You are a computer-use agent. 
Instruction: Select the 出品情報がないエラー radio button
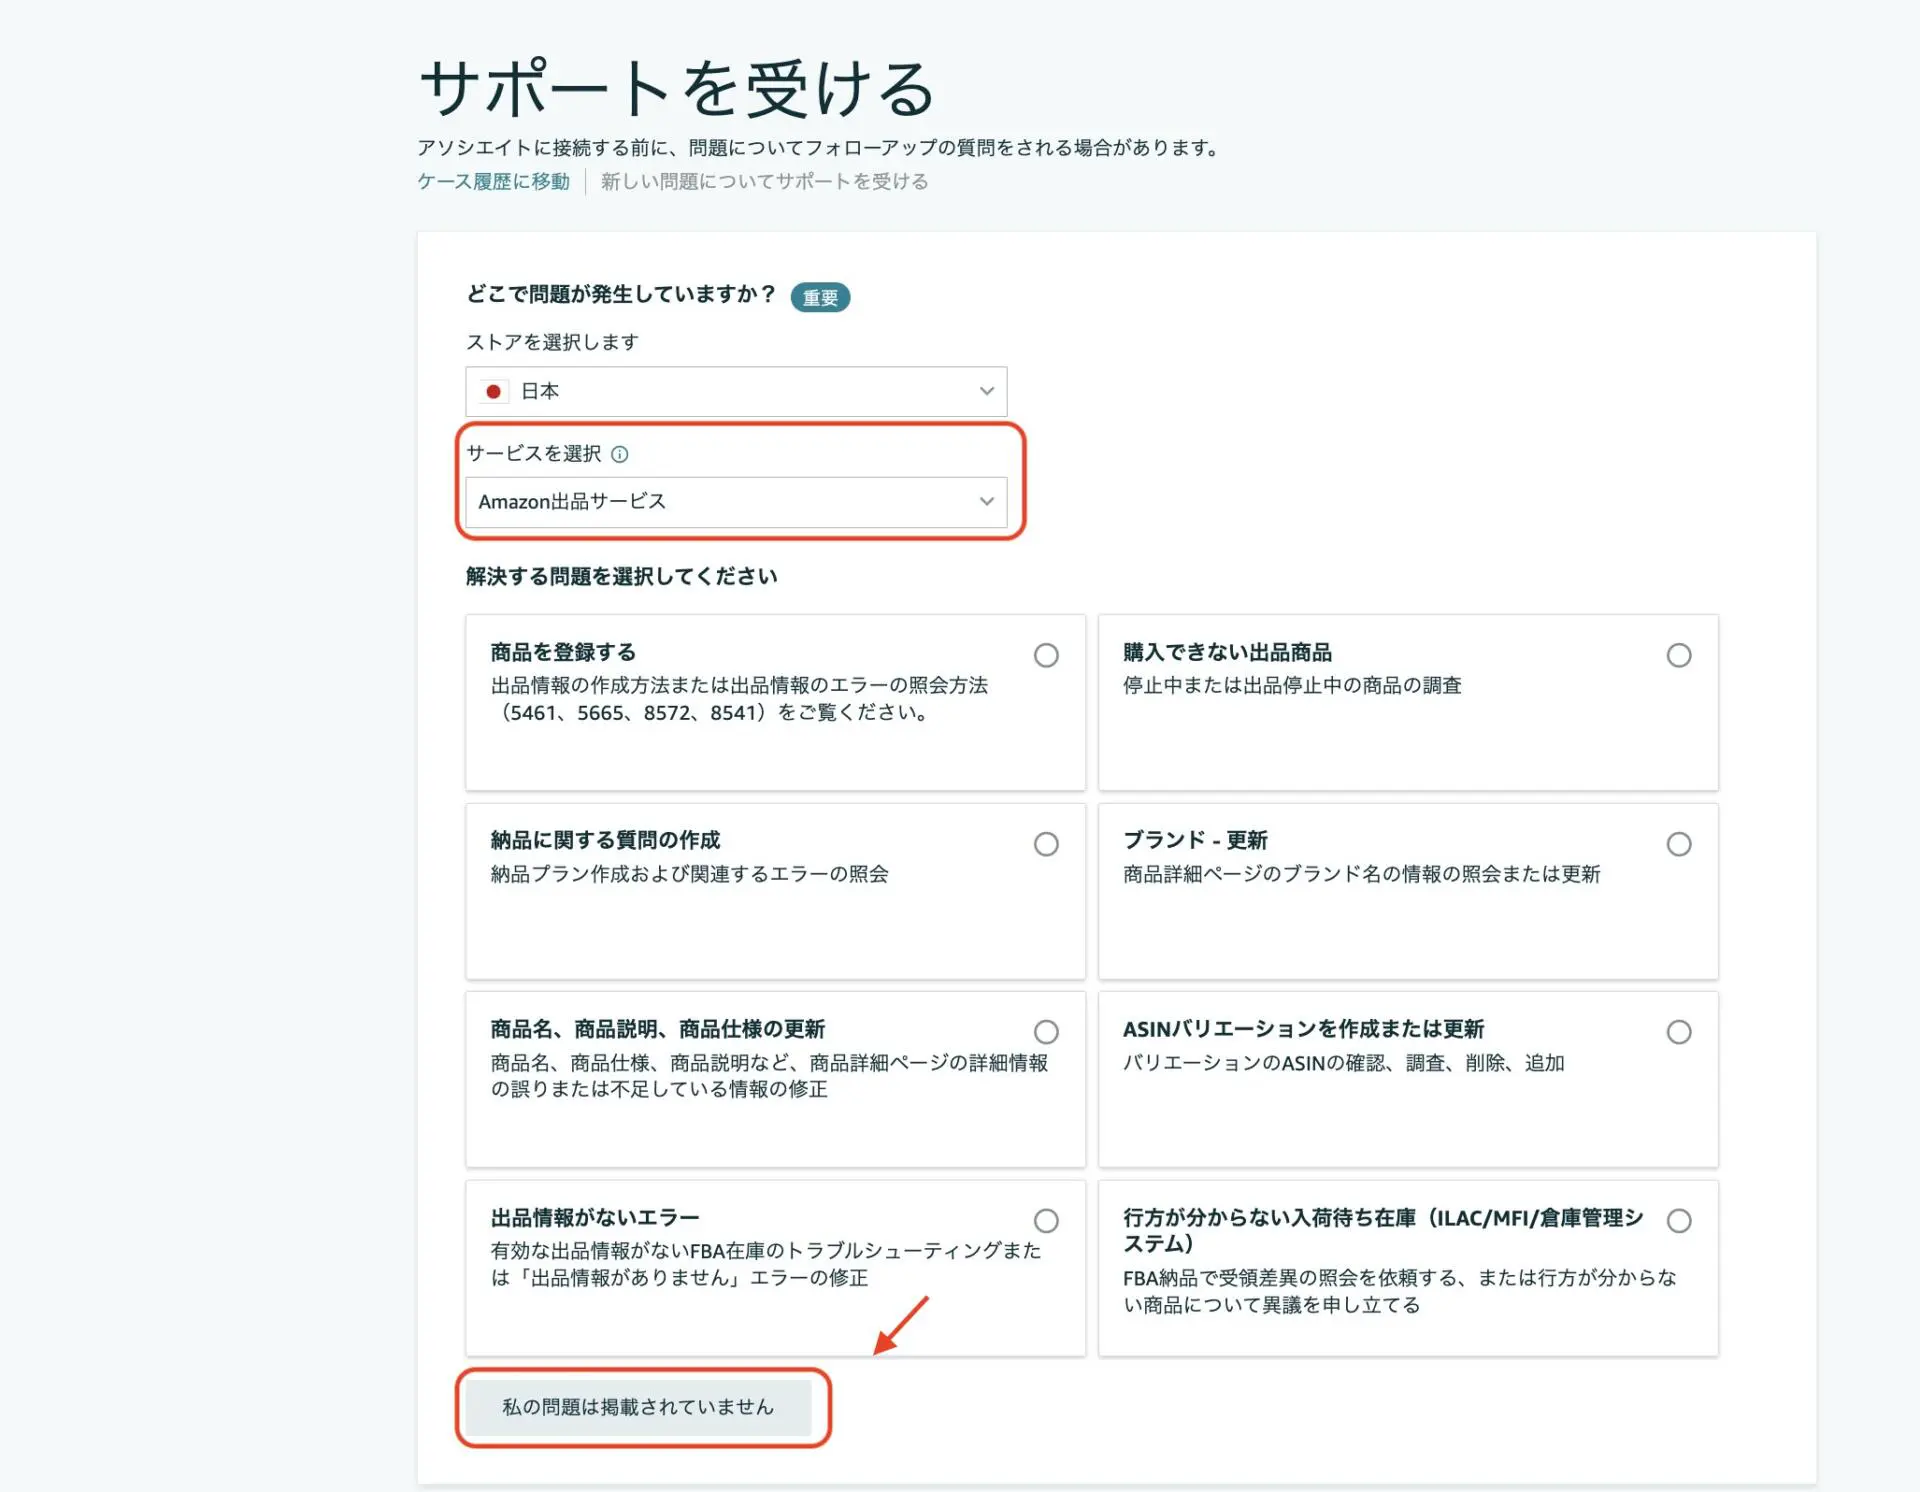1046,1220
